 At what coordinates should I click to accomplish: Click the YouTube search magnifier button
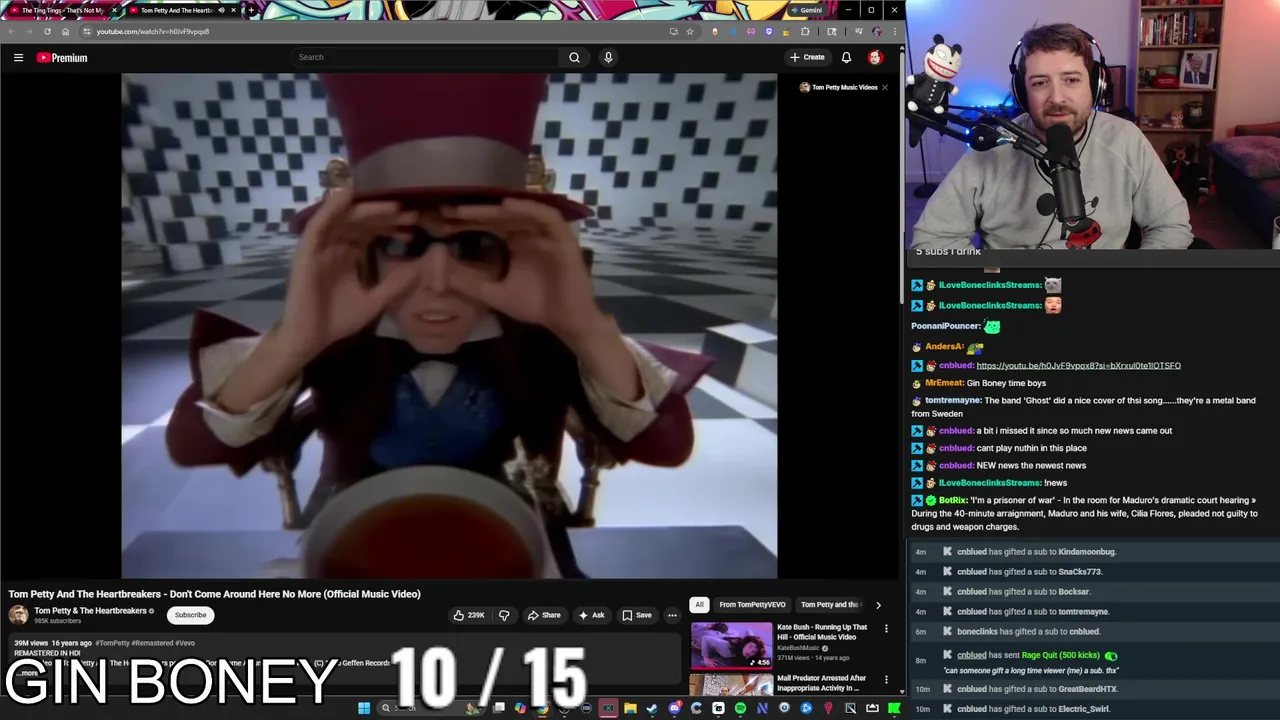[574, 57]
